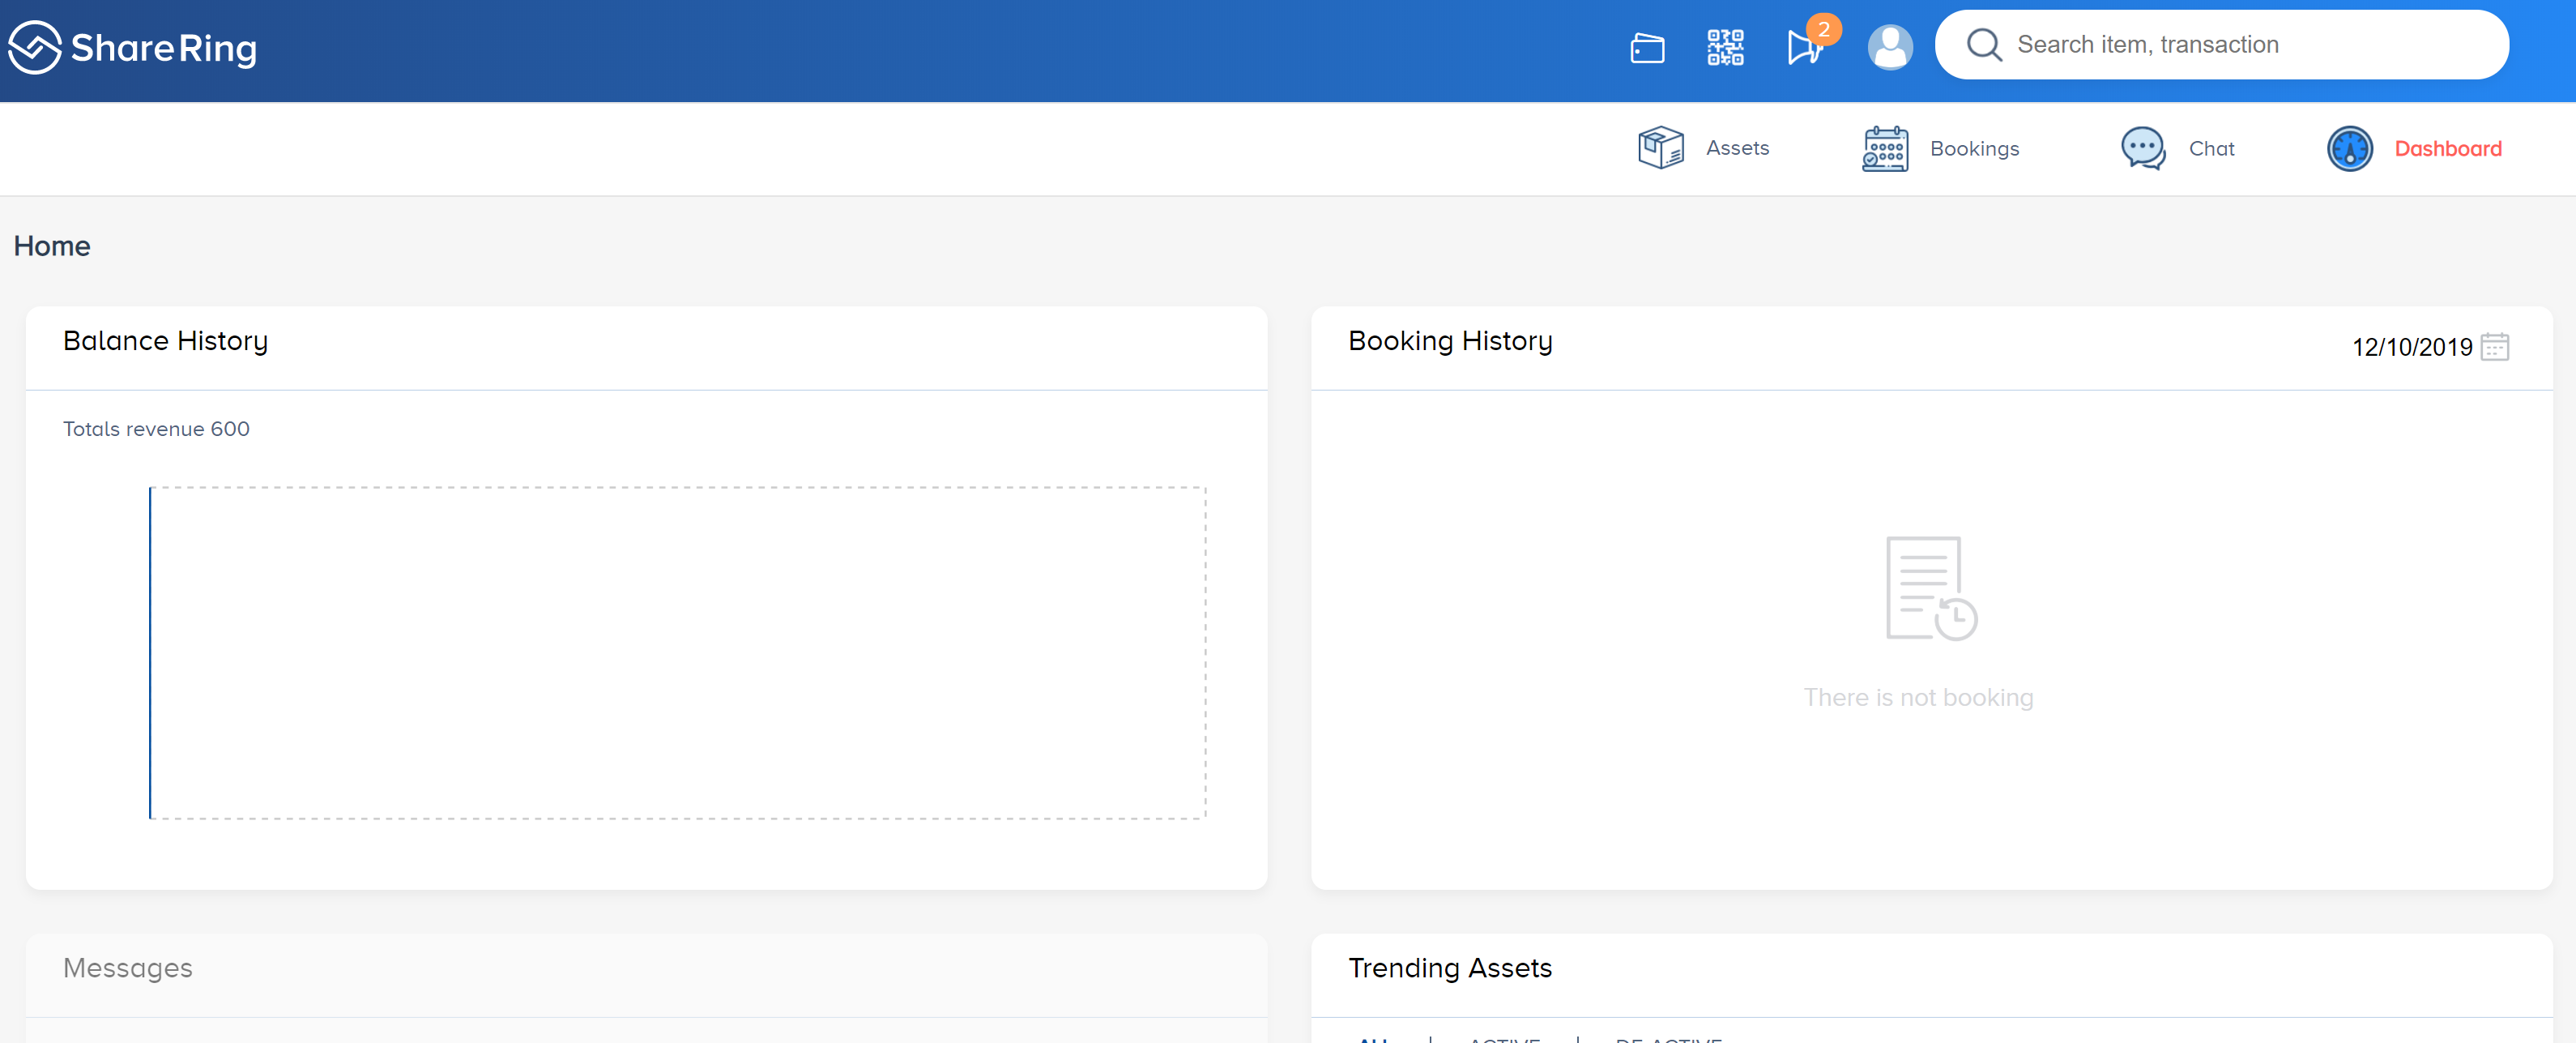The height and width of the screenshot is (1043, 2576).
Task: Click inside the Balance History chart
Action: pyautogui.click(x=677, y=653)
